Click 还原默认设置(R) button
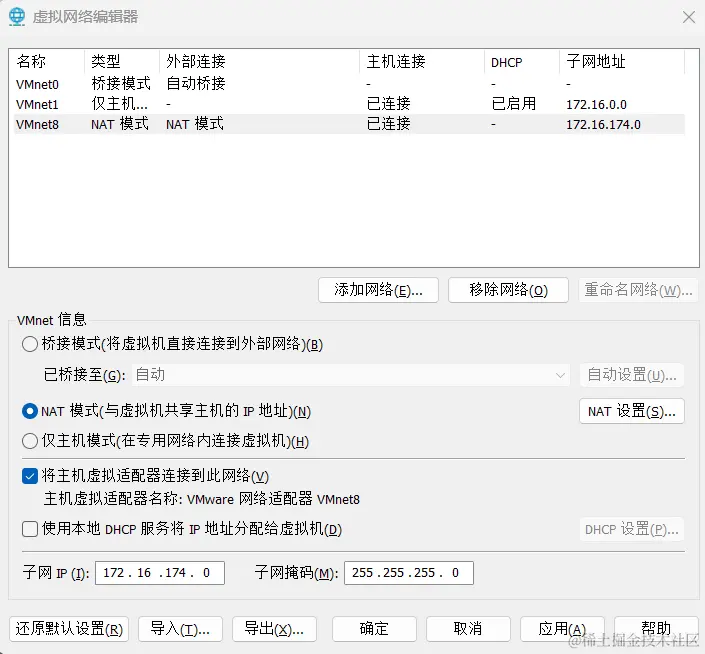Image resolution: width=705 pixels, height=654 pixels. 69,629
